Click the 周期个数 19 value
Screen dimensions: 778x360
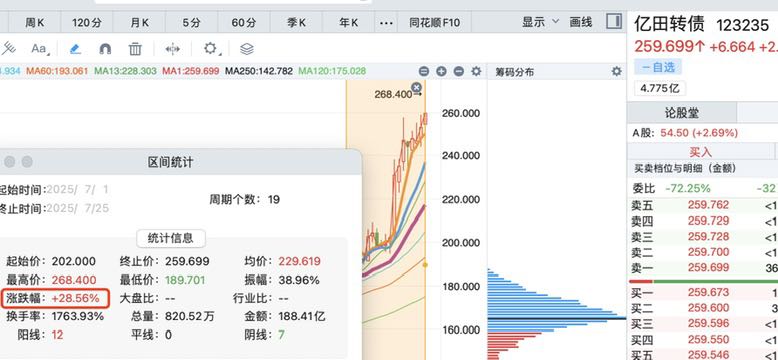273,200
